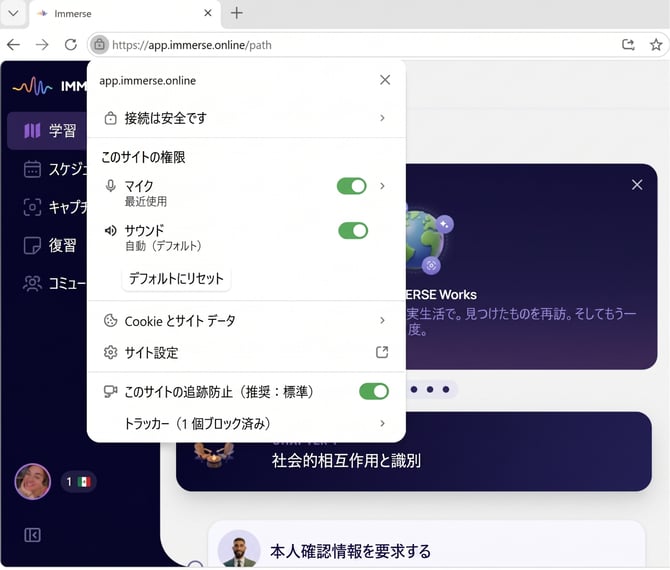
Task: Click the 学習 map icon
Action: (x=32, y=131)
